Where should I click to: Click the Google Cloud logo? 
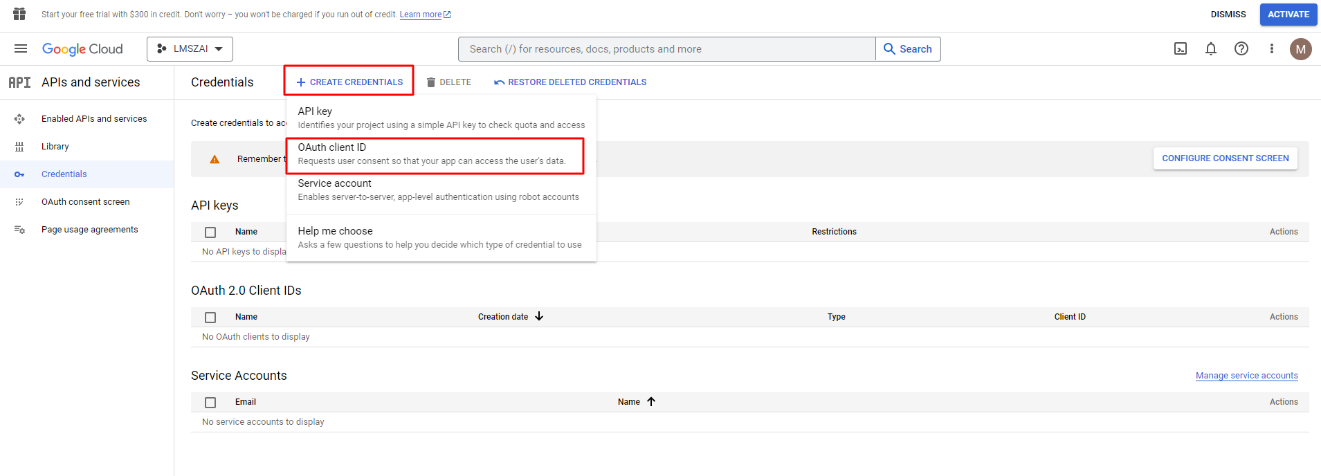(x=82, y=49)
